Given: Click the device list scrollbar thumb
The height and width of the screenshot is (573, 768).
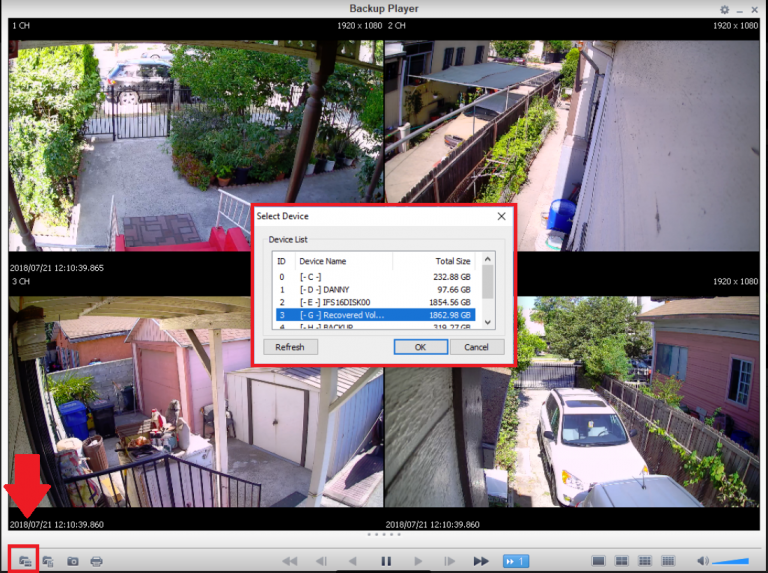Looking at the screenshot, I should click(487, 282).
